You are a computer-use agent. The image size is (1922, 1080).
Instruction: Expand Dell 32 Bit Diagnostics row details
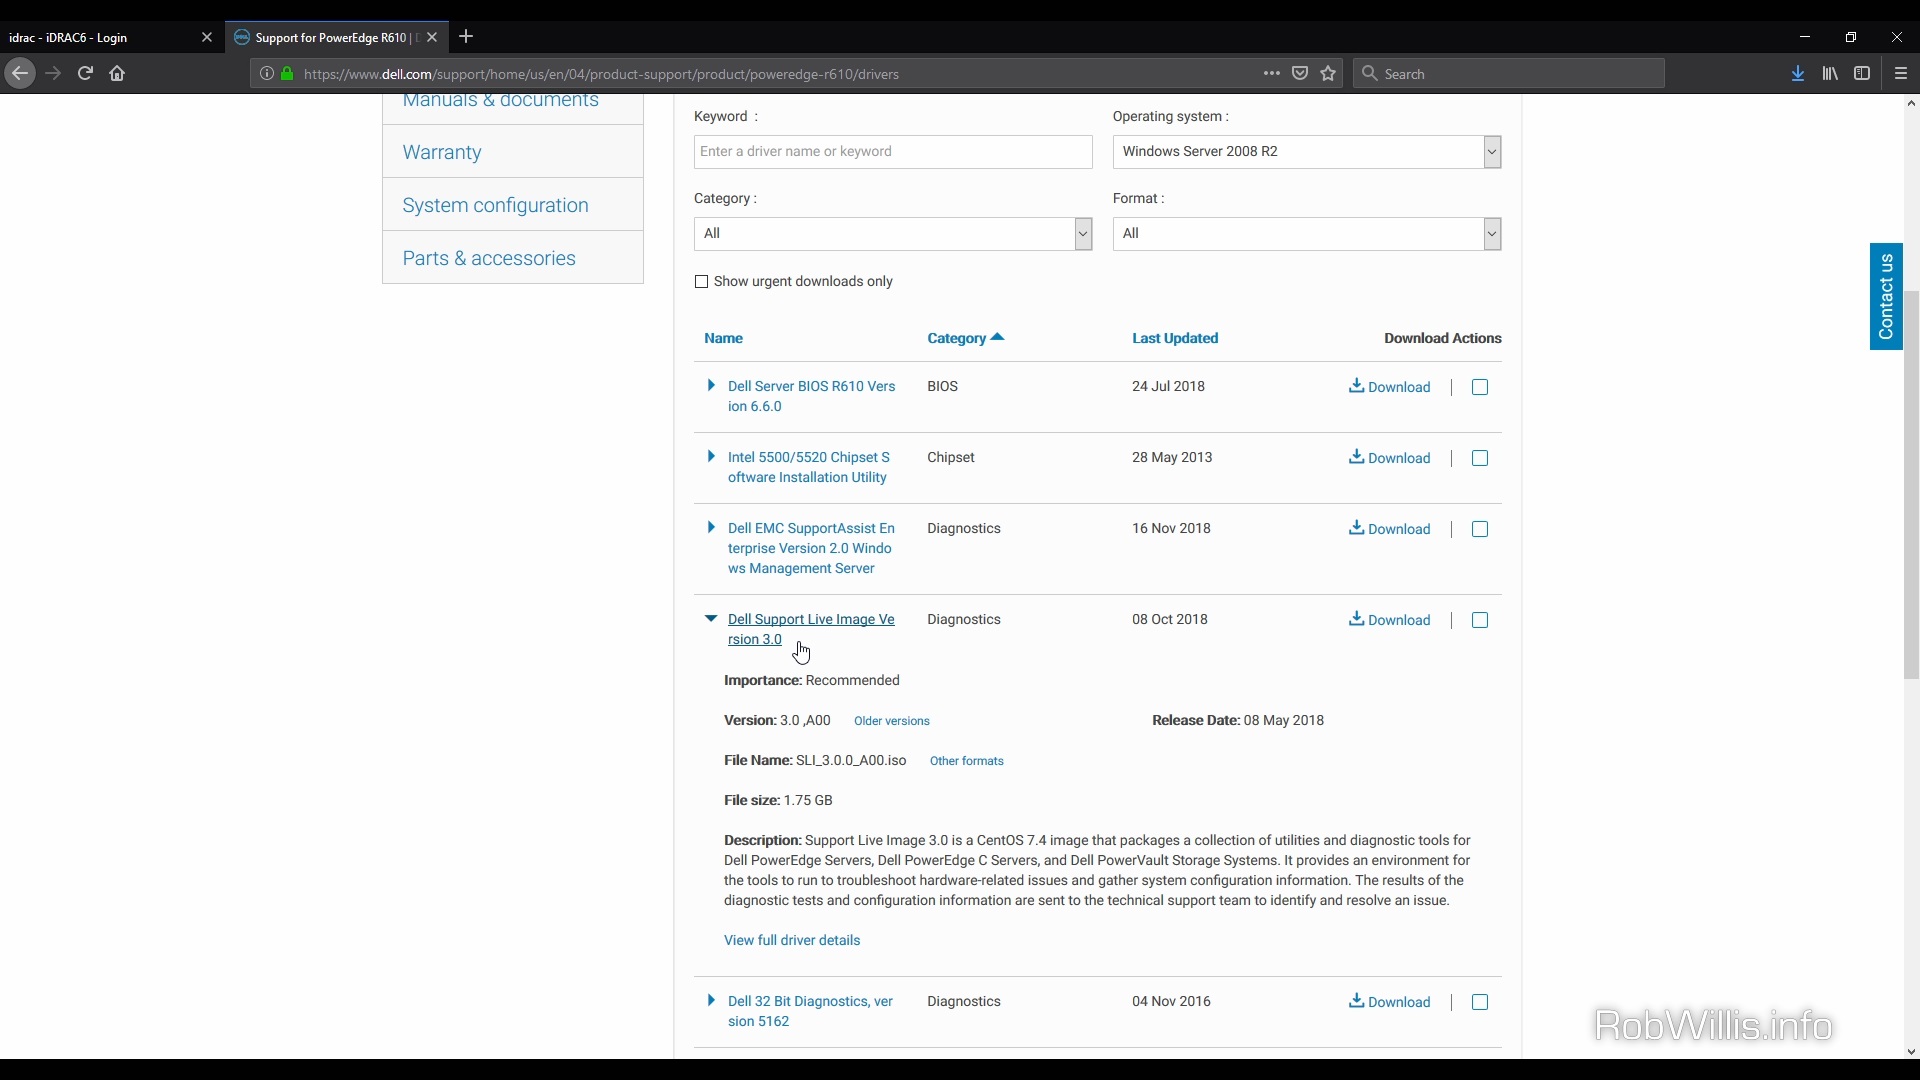[711, 1001]
